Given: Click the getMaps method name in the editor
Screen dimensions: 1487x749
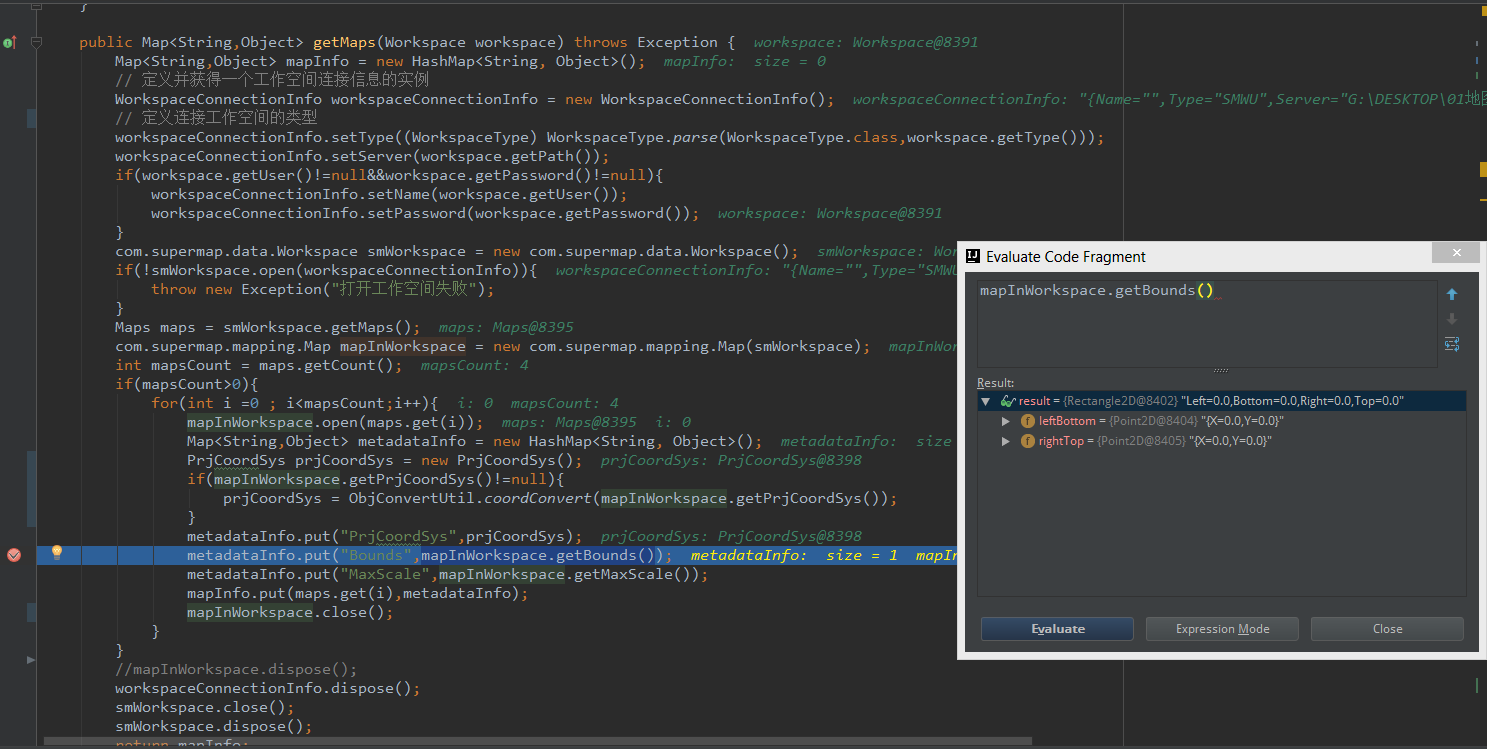Looking at the screenshot, I should click(344, 42).
